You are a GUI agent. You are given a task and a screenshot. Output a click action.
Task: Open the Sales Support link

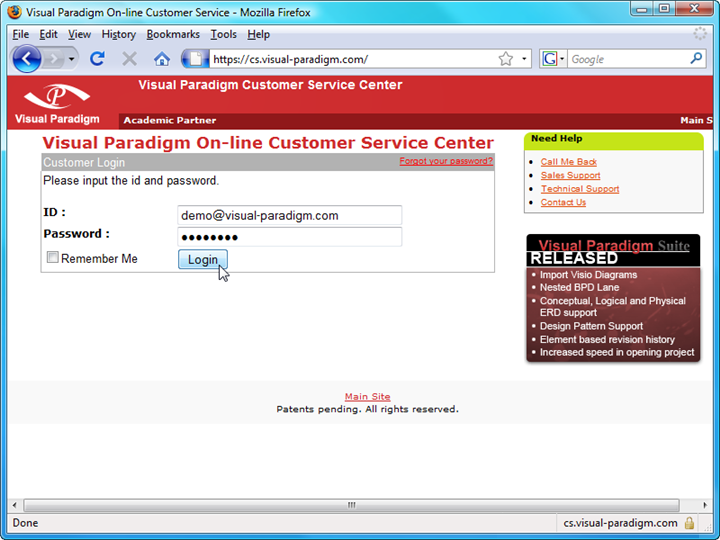click(x=570, y=175)
